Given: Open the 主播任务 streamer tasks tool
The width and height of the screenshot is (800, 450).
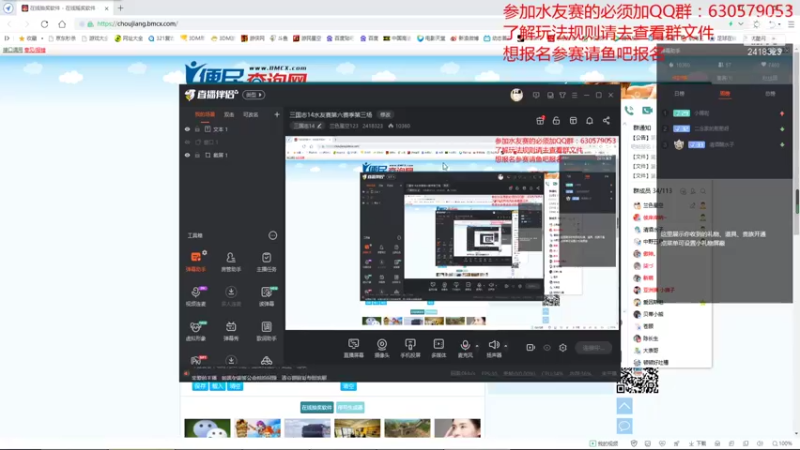Looking at the screenshot, I should 266,261.
